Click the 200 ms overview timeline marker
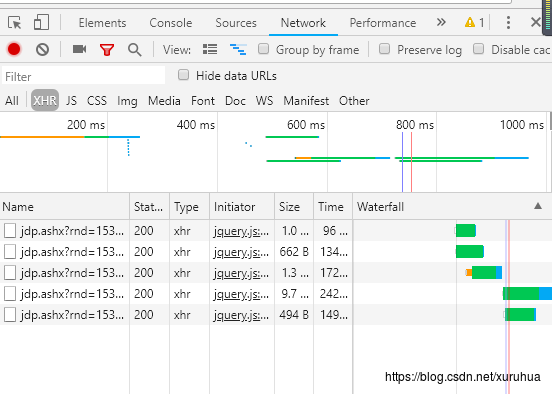This screenshot has height=394, width=552. (86, 125)
